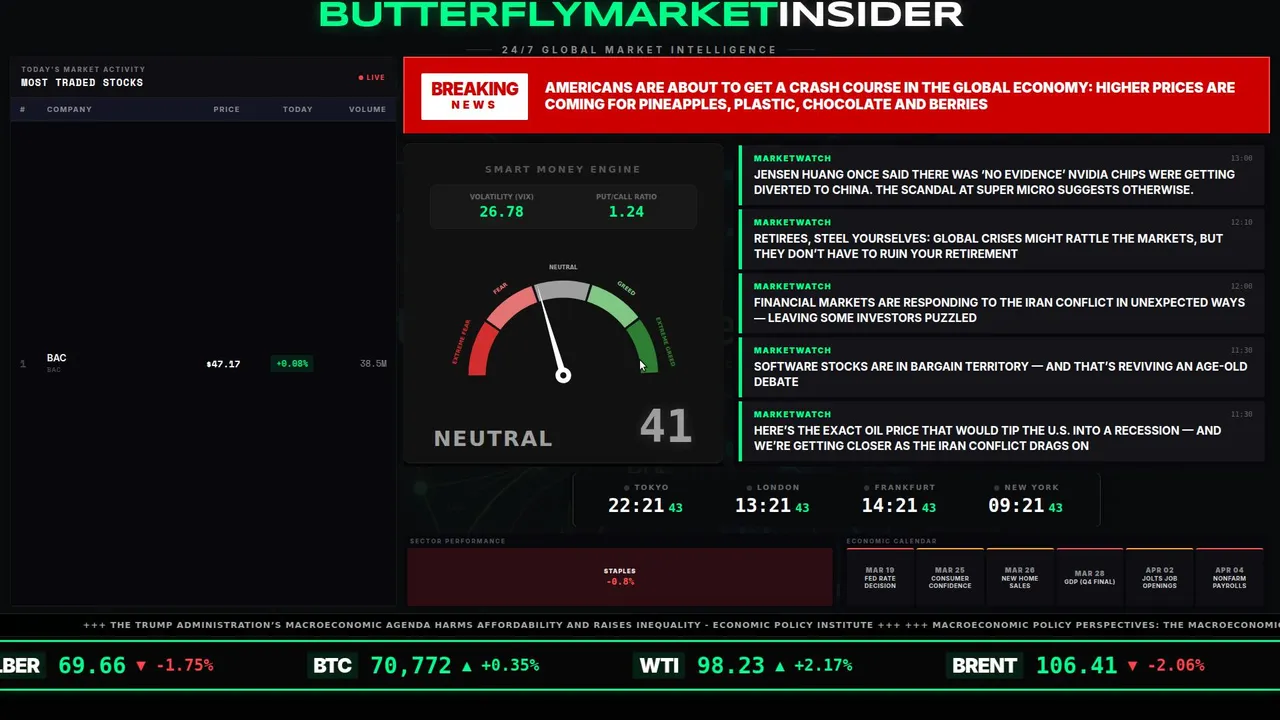Click the WTI ticker label
Viewport: 1280px width, 720px height.
pyautogui.click(x=659, y=665)
